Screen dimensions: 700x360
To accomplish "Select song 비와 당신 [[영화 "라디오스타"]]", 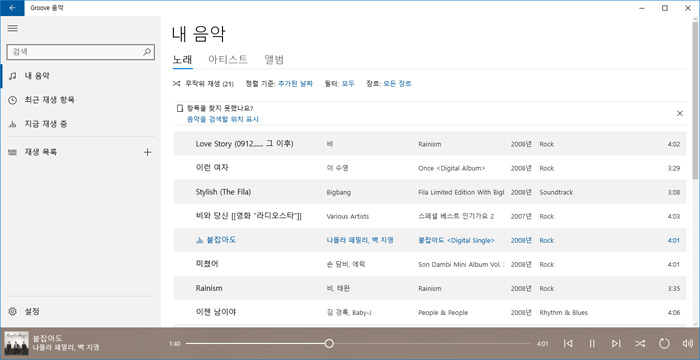I will click(429, 216).
